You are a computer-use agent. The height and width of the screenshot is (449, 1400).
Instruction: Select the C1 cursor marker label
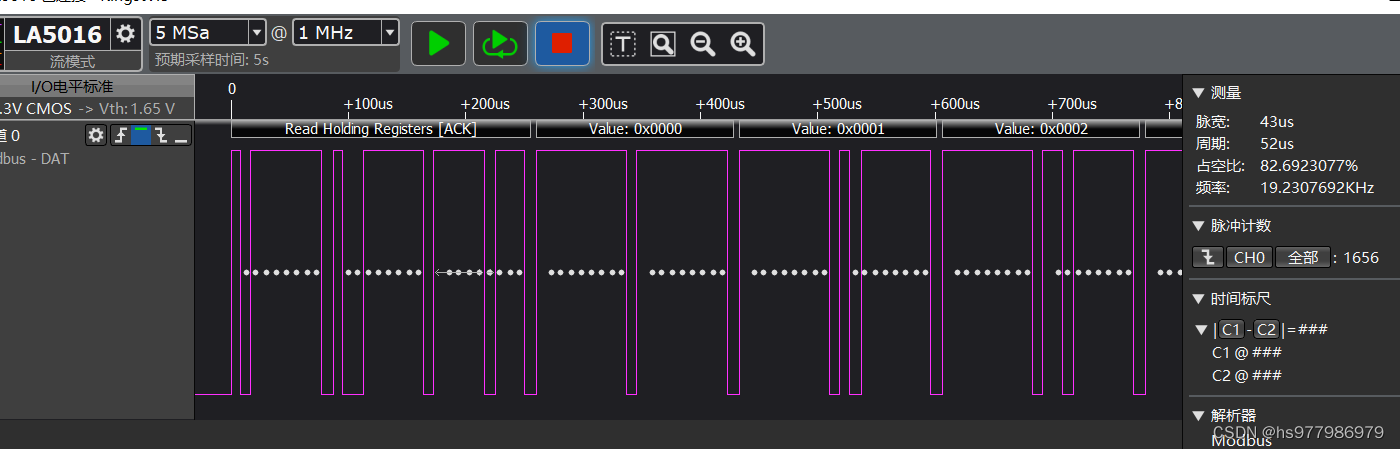click(1231, 330)
